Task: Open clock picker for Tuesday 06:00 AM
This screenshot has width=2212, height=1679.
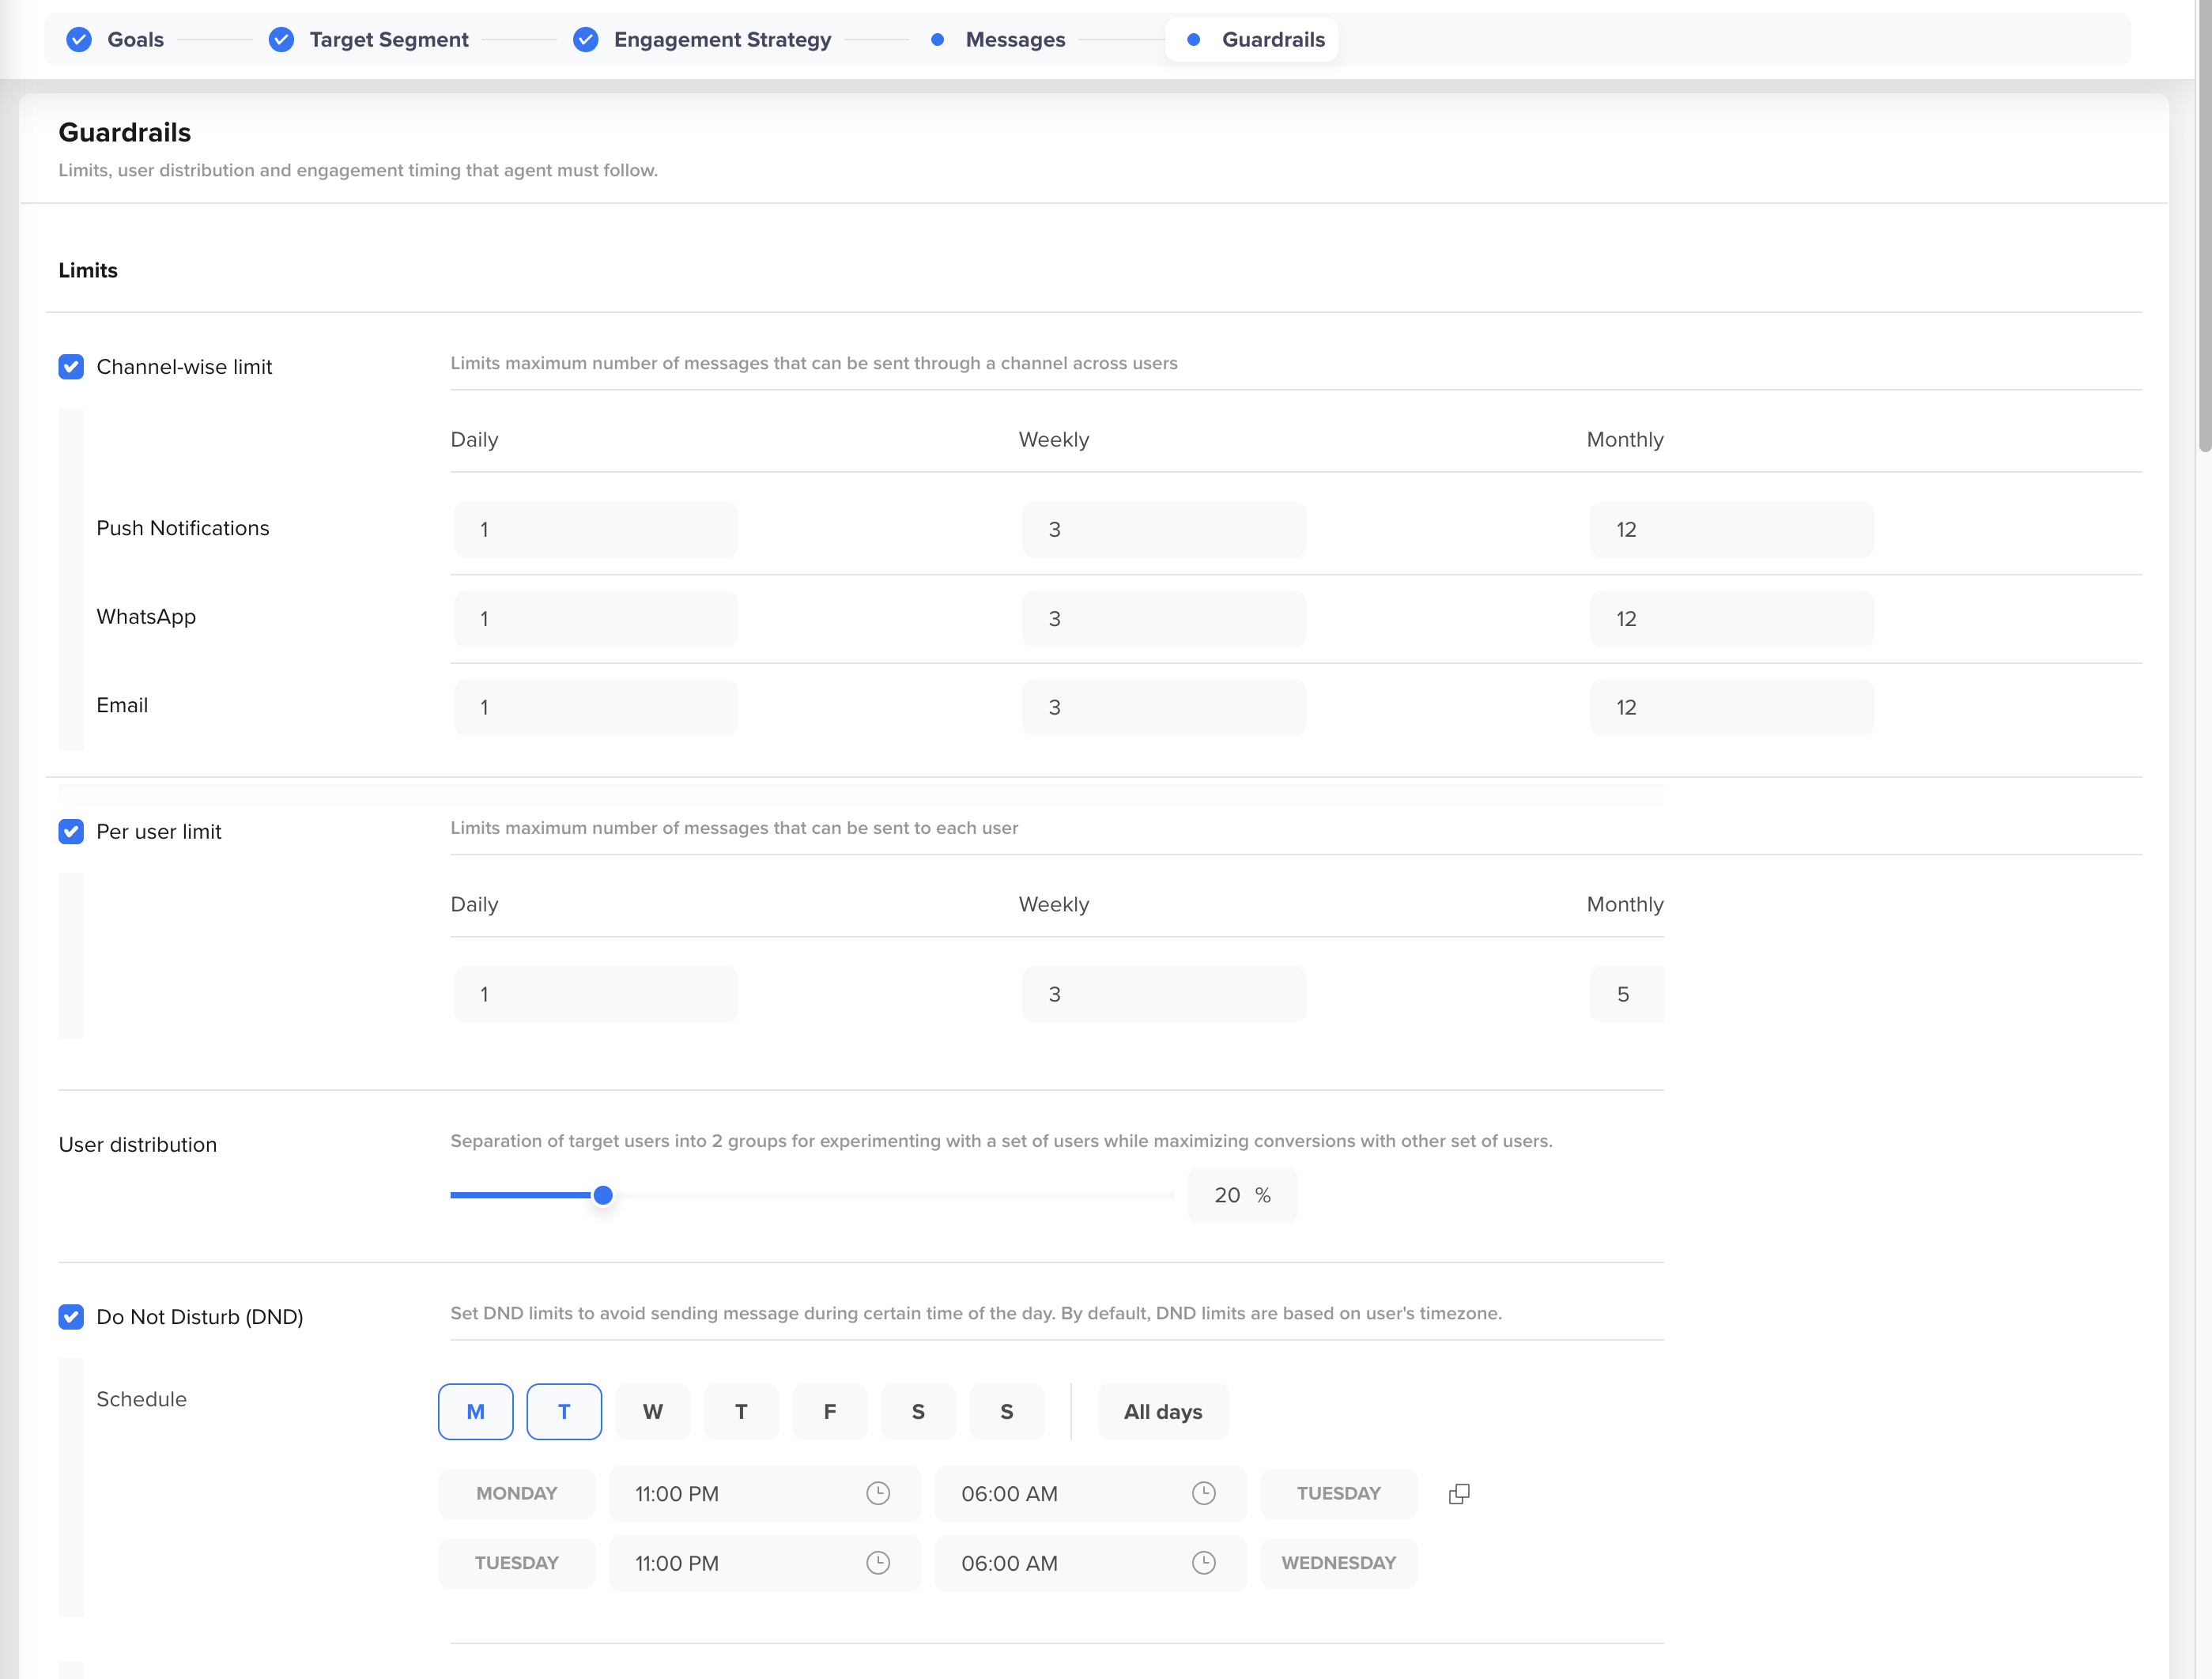Action: [1204, 1563]
